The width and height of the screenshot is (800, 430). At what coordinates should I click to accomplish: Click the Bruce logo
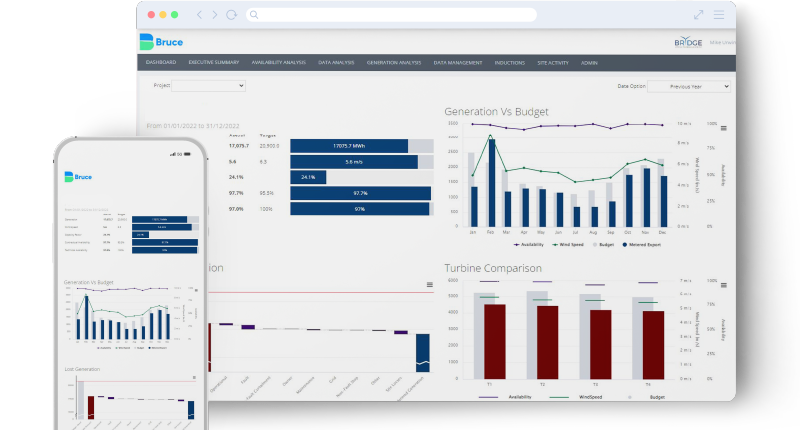click(161, 42)
